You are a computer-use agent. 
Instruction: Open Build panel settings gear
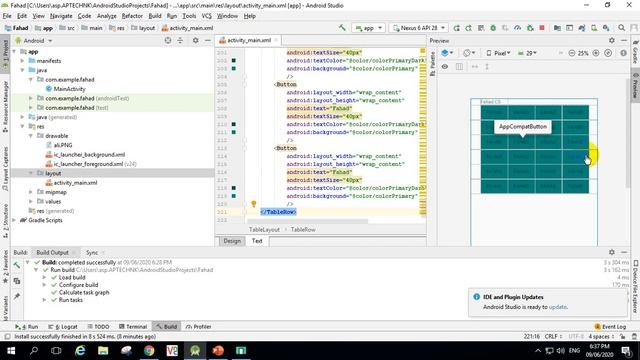(x=611, y=252)
